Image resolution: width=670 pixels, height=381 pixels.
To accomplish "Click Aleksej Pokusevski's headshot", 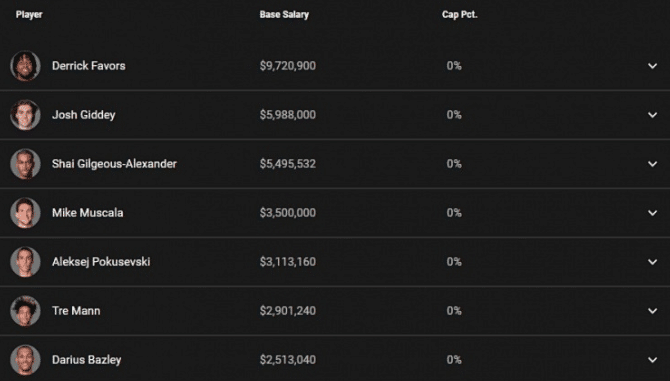I will pyautogui.click(x=25, y=262).
